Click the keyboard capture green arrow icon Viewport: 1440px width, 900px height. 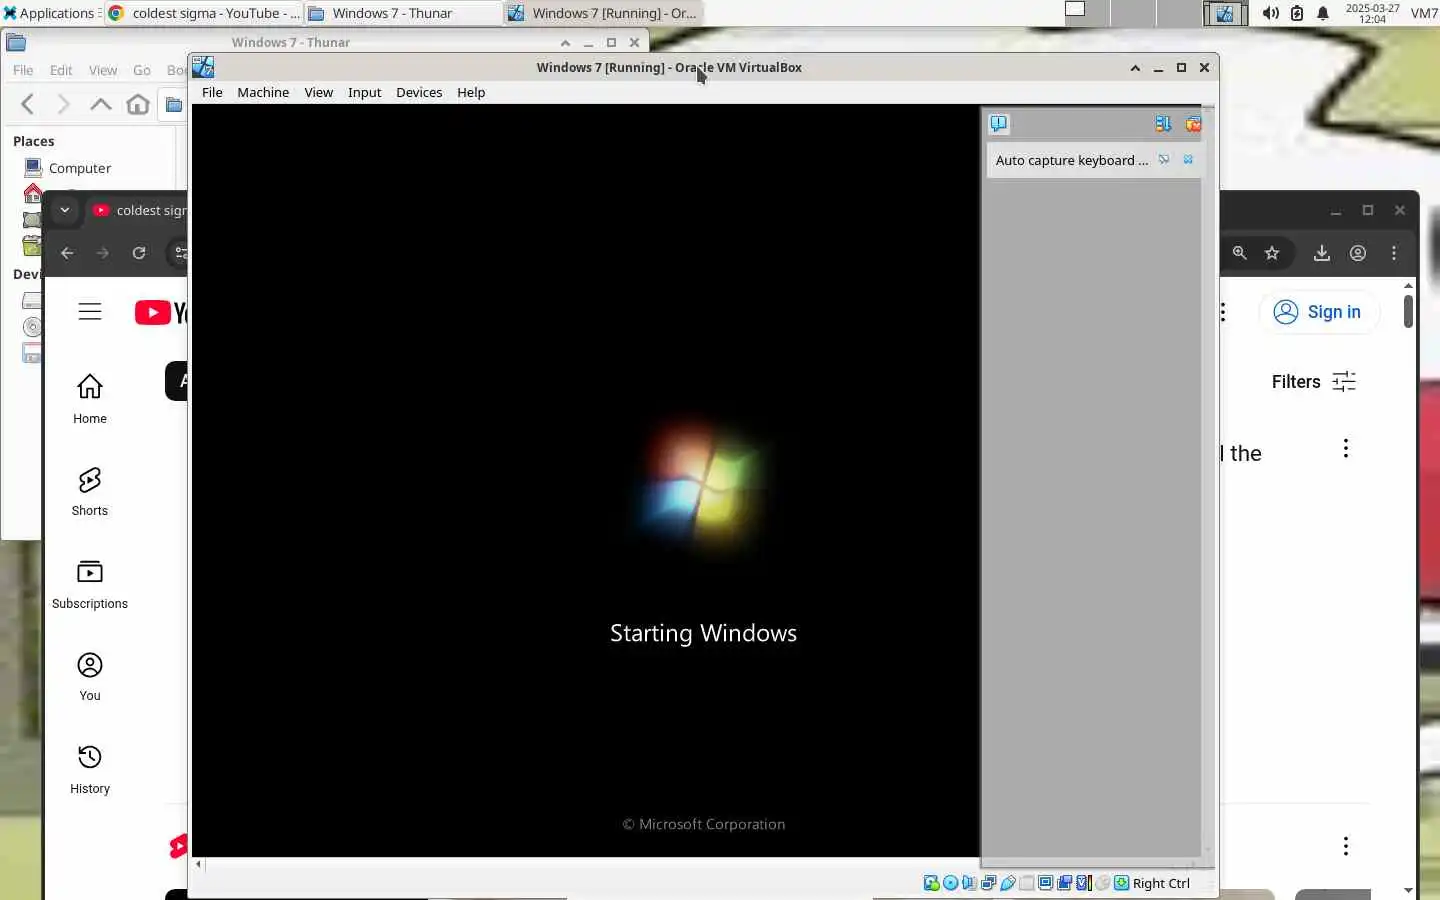click(1122, 883)
